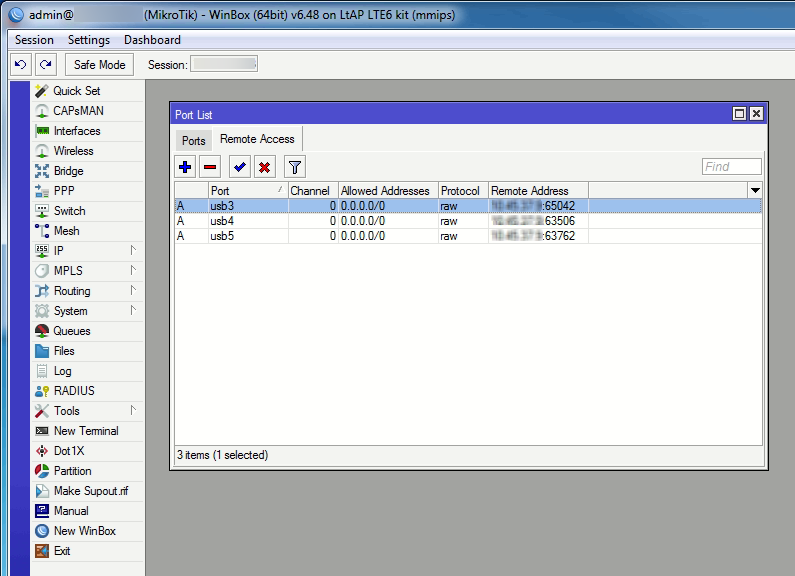Click remote address ending 63506
This screenshot has height=576, width=795.
tap(533, 221)
